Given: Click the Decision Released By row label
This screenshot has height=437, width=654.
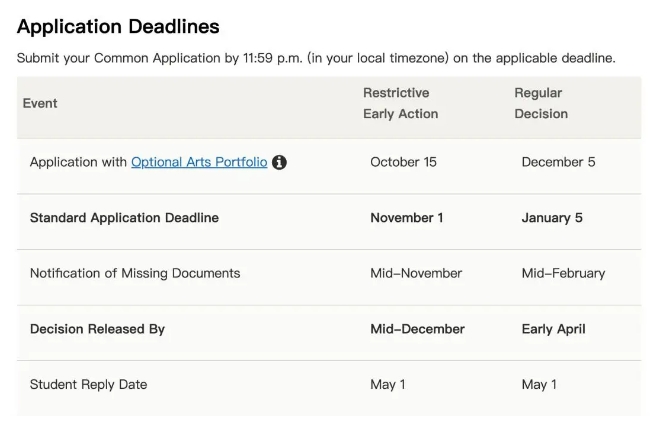Looking at the screenshot, I should click(97, 329).
